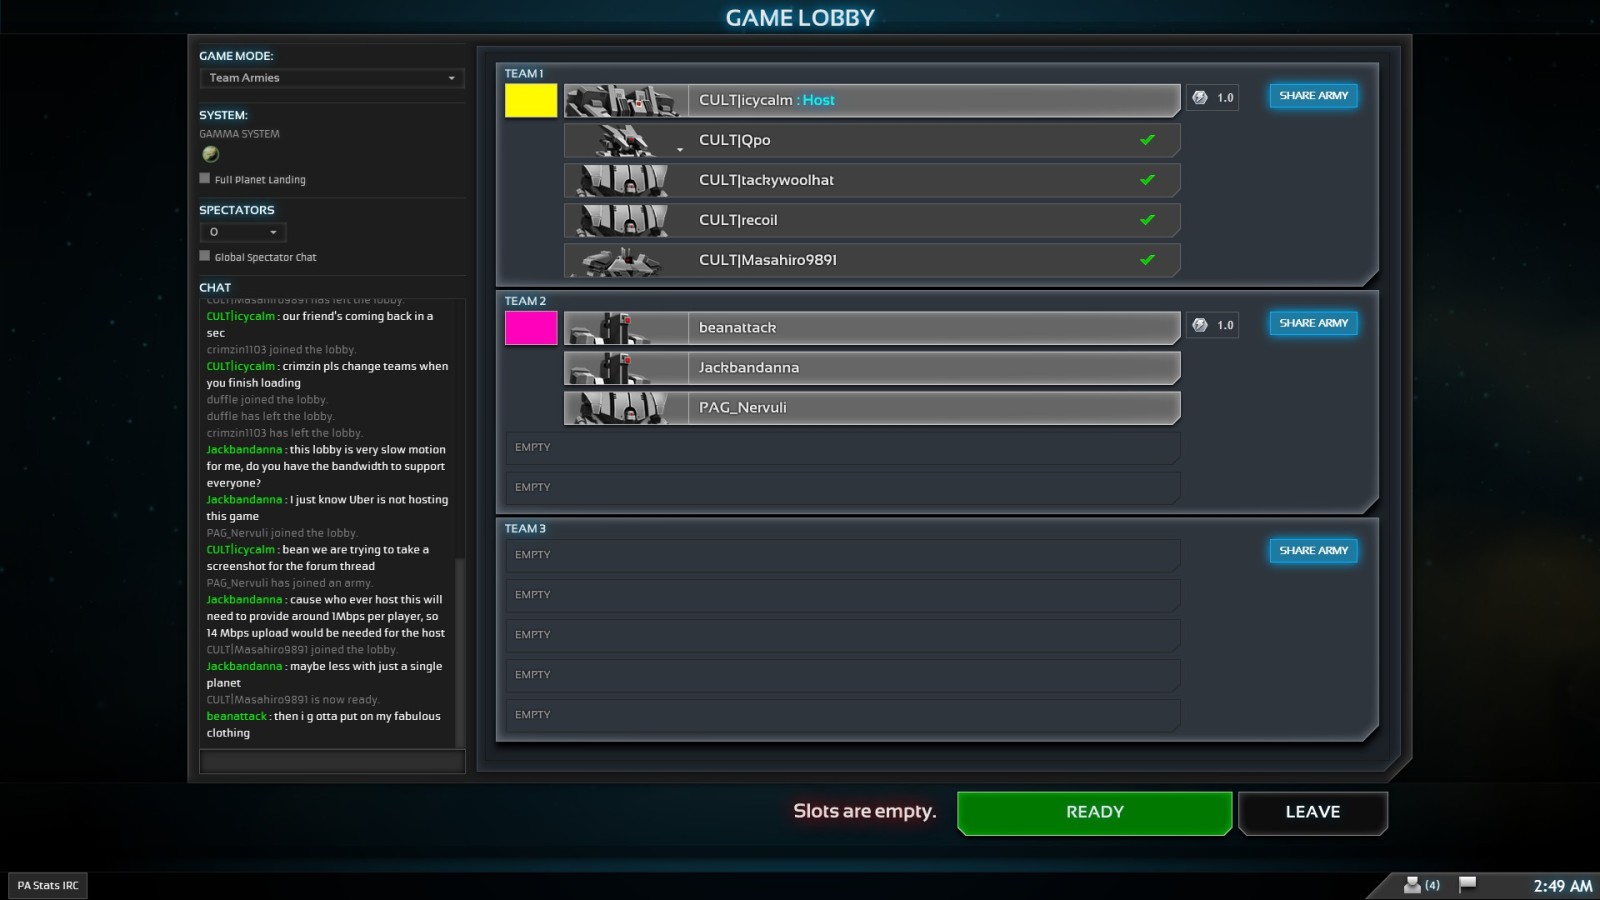Image resolution: width=1600 pixels, height=900 pixels.
Task: Click Team 2's magenta color swatch
Action: pyautogui.click(x=531, y=328)
